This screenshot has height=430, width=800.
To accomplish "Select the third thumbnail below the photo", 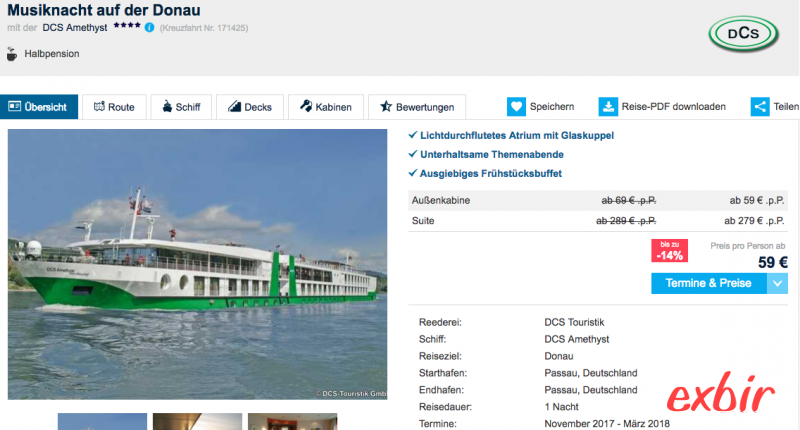I will pos(292,421).
